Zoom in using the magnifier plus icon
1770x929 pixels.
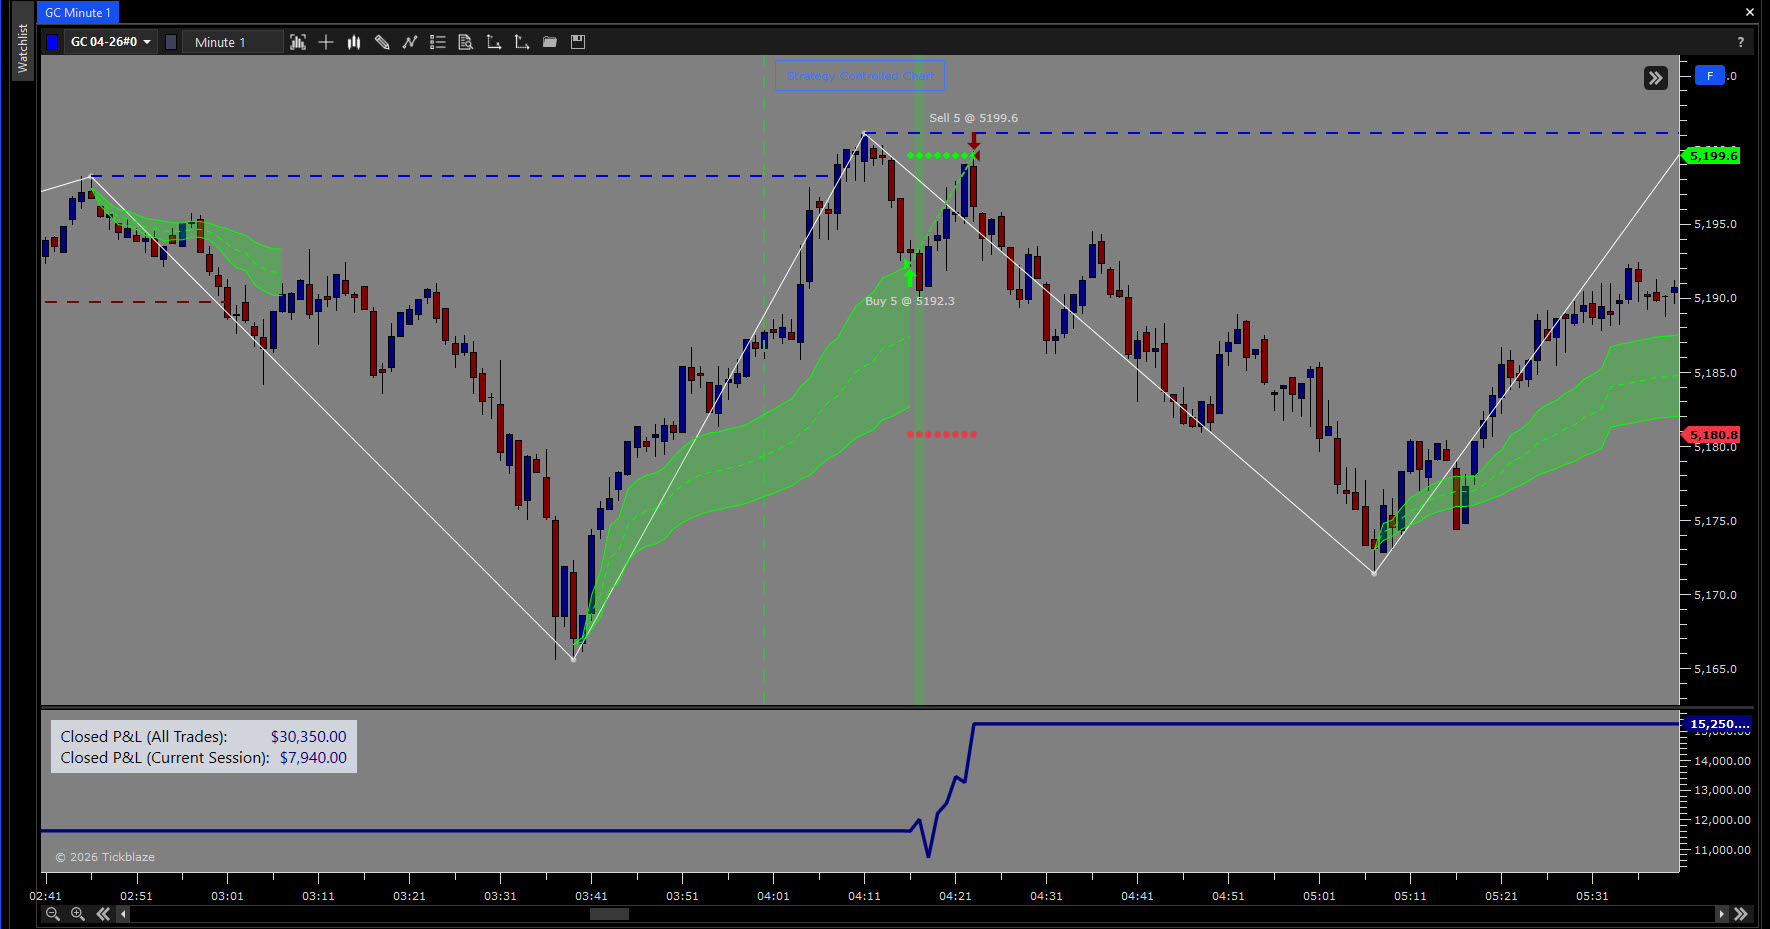(78, 914)
